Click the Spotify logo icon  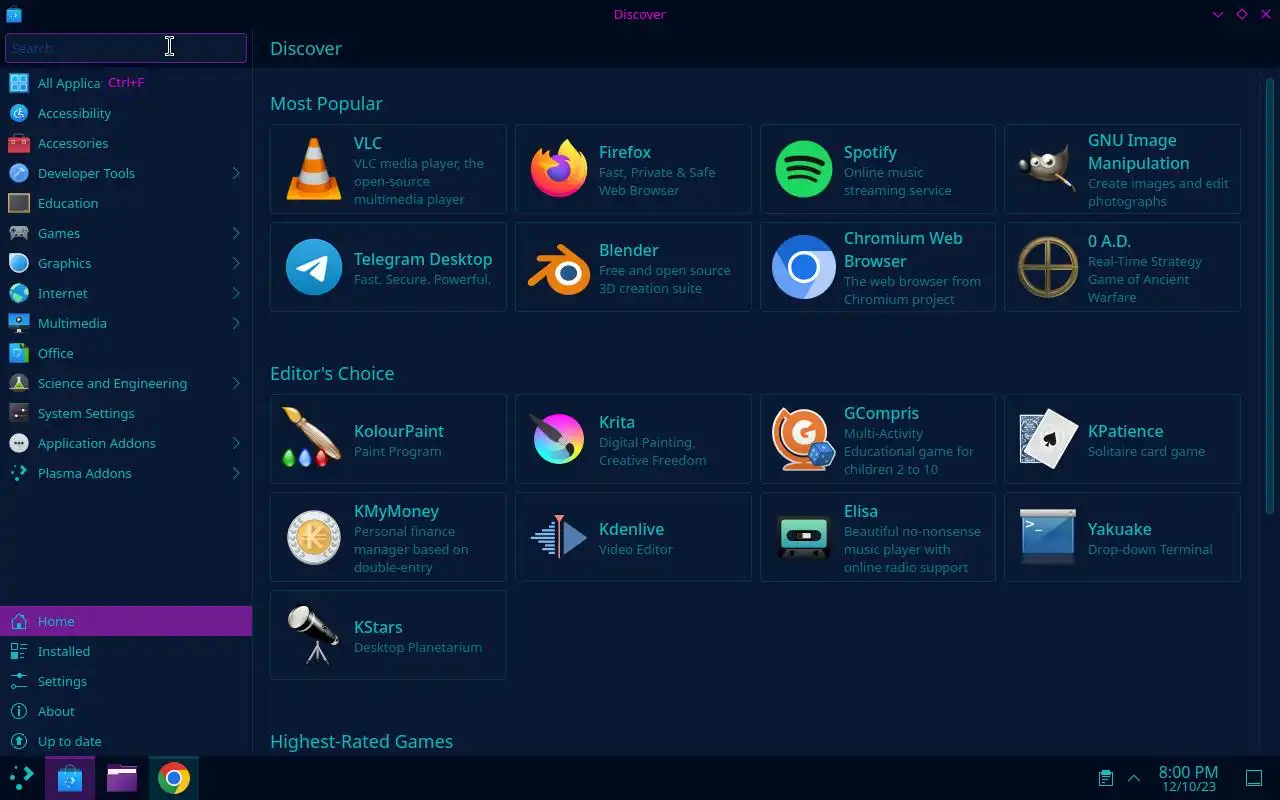pyautogui.click(x=804, y=169)
